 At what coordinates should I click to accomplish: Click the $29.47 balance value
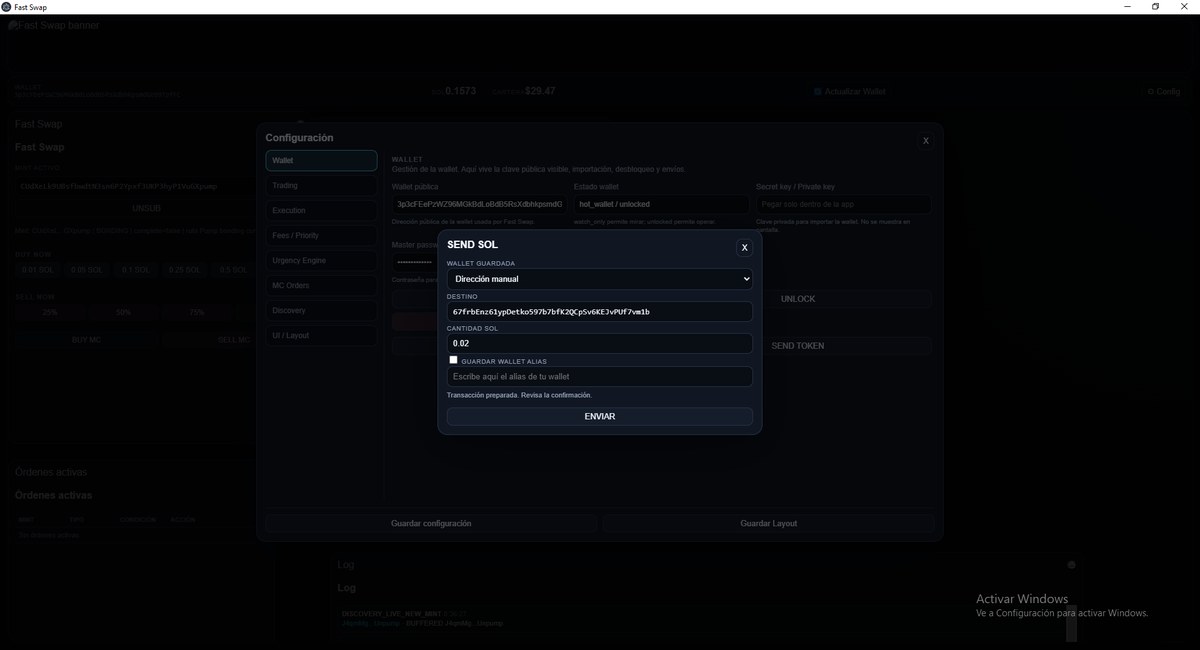pos(540,91)
